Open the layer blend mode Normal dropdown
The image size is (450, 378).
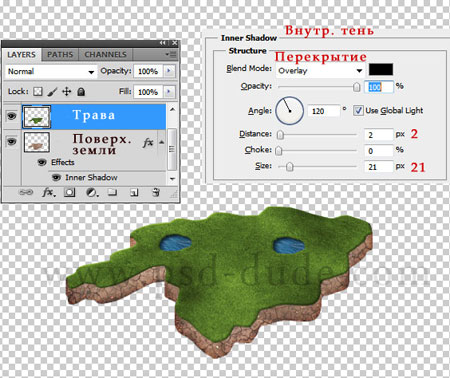[51, 71]
